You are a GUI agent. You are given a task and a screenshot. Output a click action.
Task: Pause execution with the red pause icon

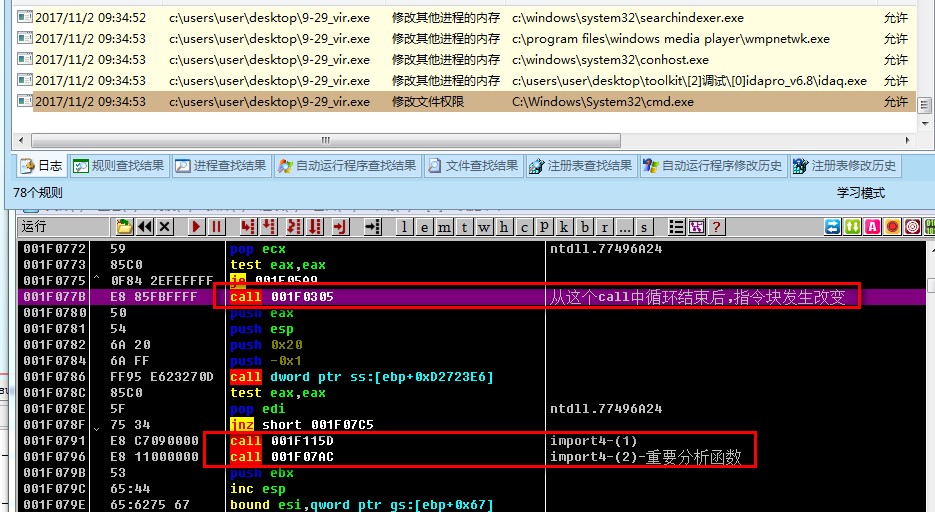point(216,227)
